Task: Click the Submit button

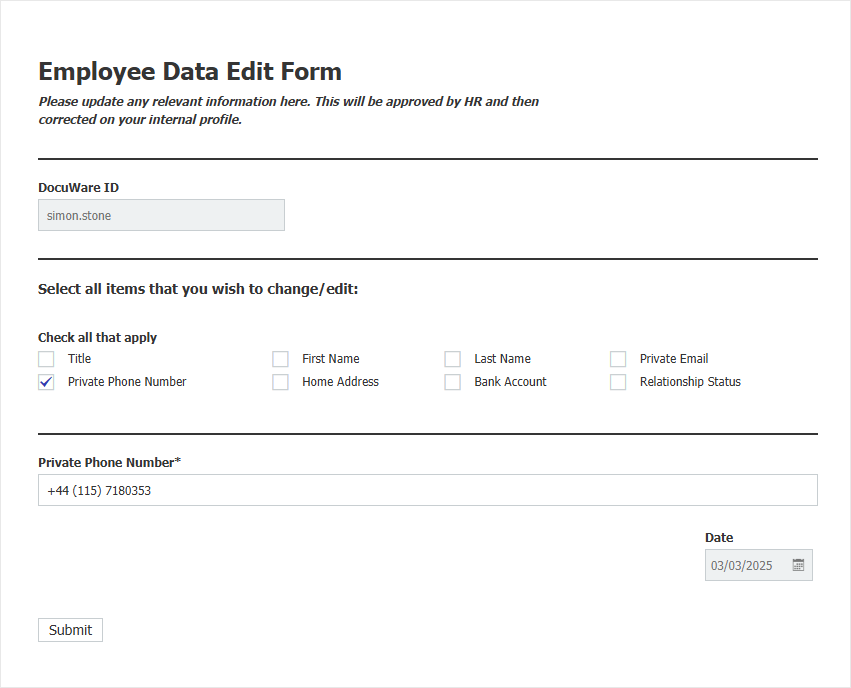Action: (x=70, y=630)
